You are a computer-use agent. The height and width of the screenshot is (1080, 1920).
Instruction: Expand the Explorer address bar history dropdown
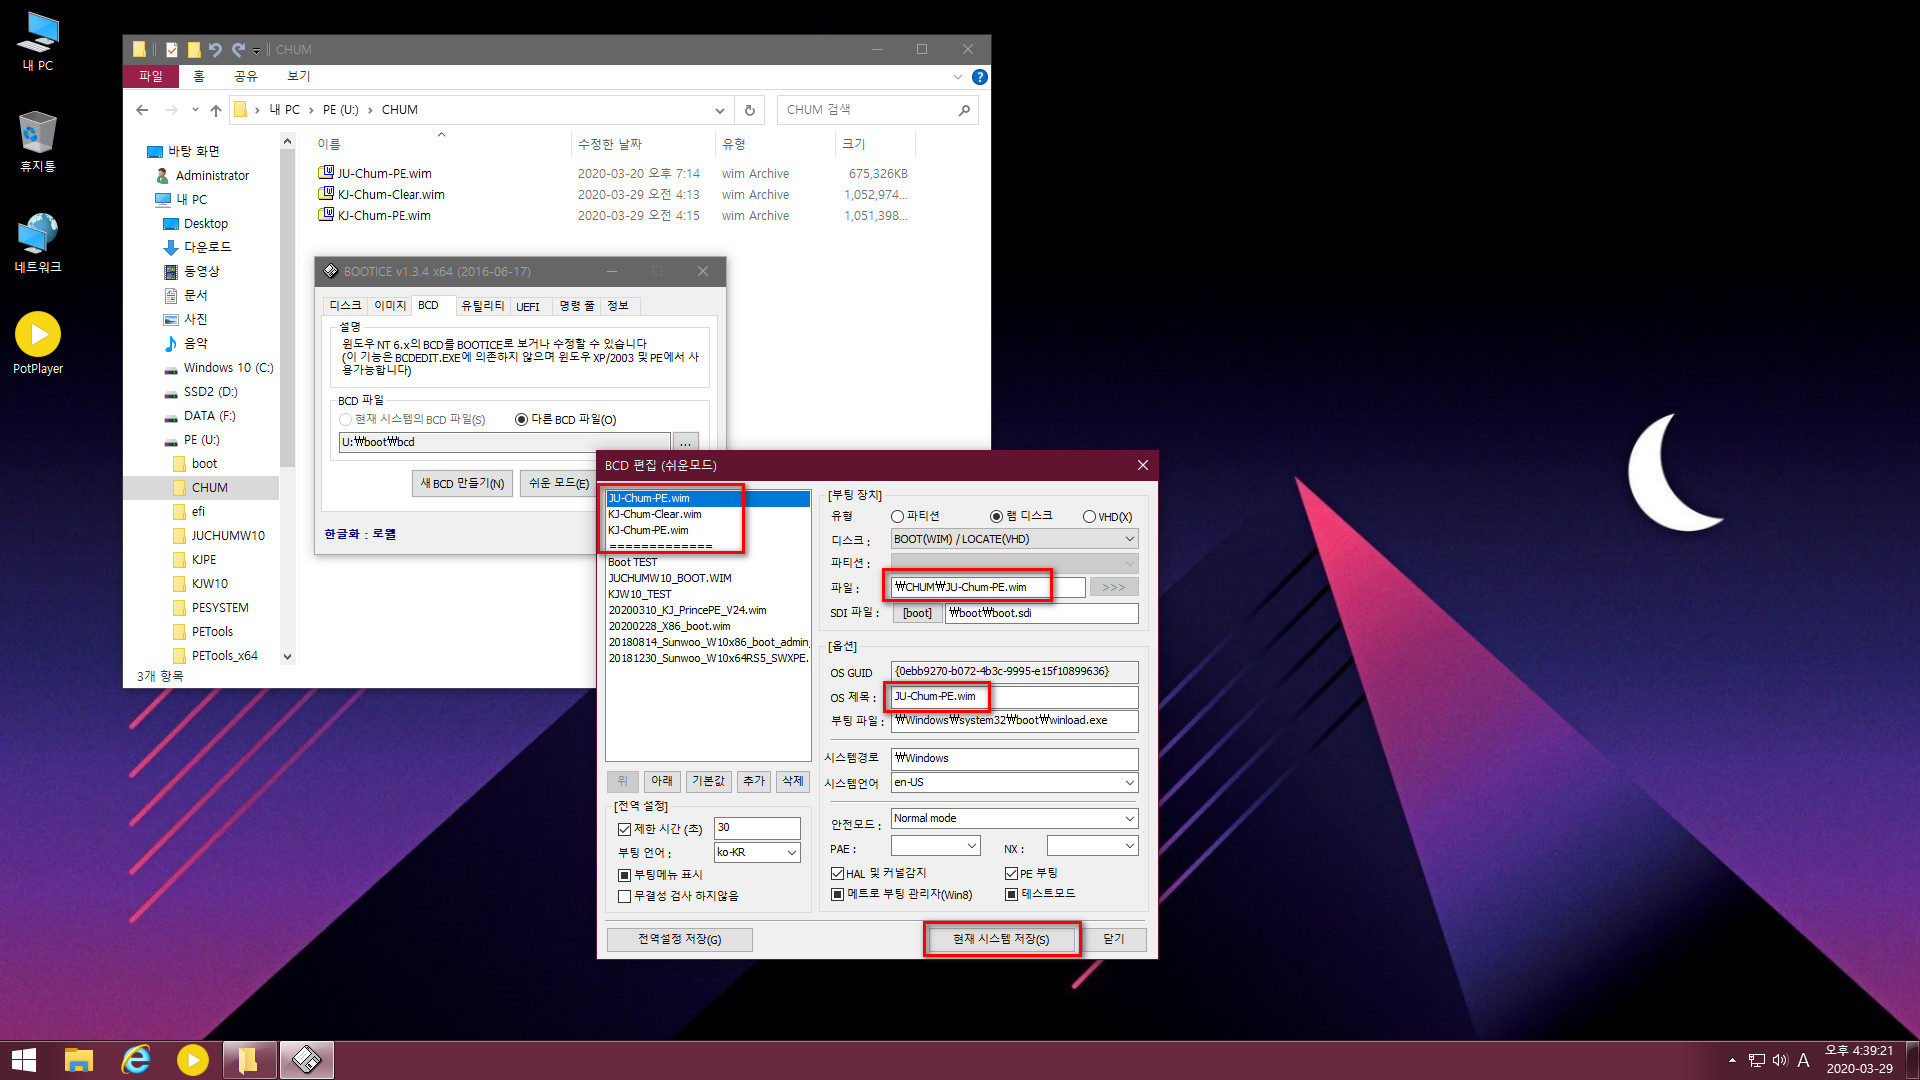click(x=720, y=110)
